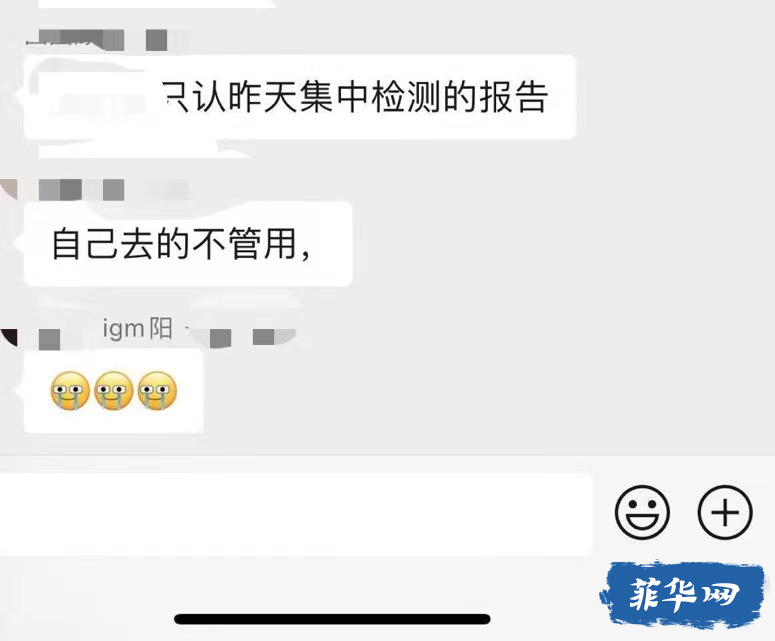Click the blurred part of the top message bubble
Viewport: 775px width, 641px height.
point(94,96)
